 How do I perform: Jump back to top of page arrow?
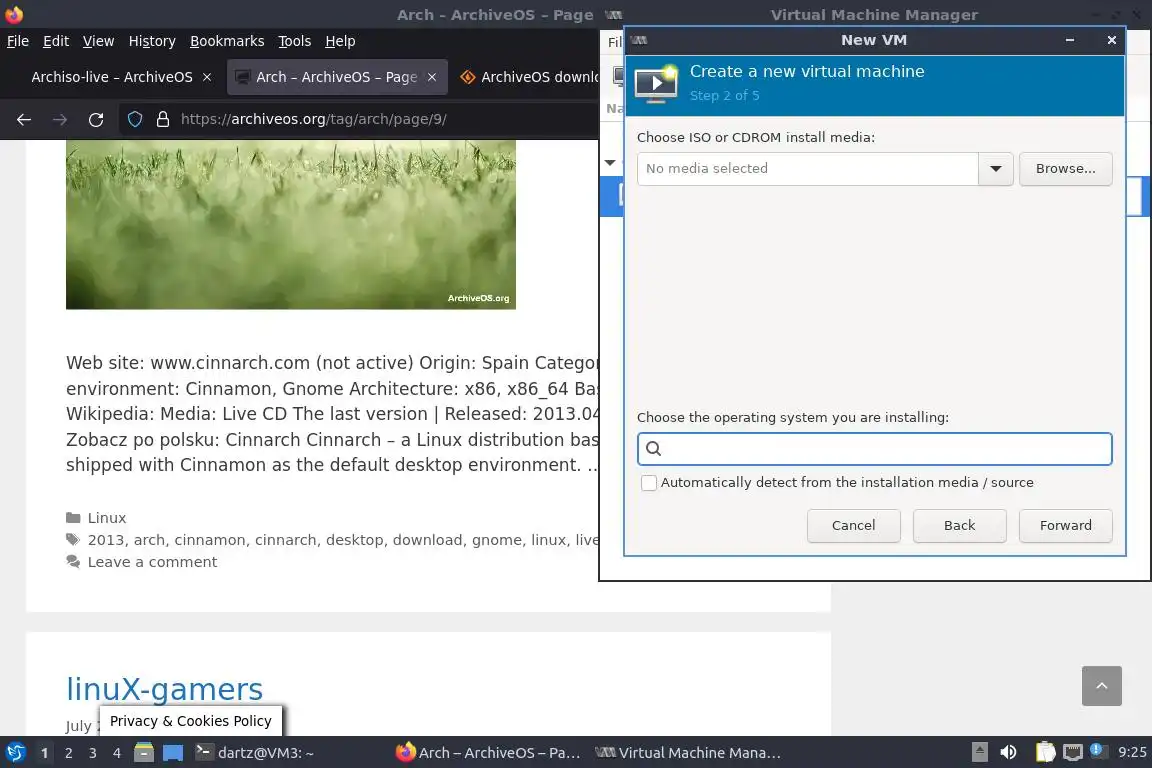(1101, 686)
